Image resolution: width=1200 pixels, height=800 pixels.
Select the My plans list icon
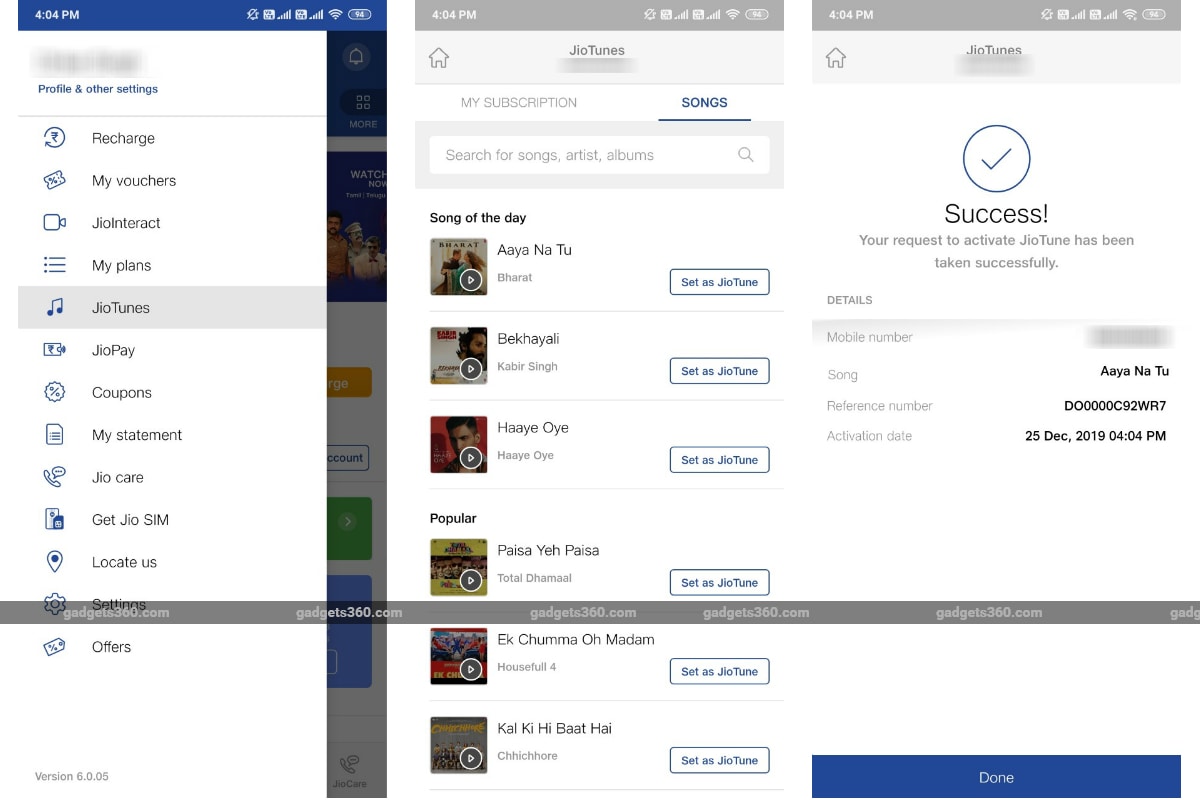54,265
